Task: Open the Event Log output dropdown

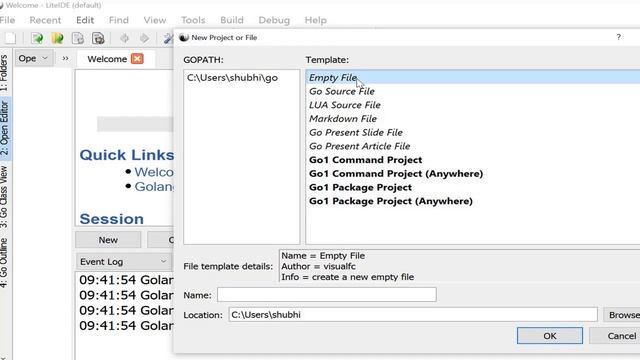Action: [x=123, y=262]
